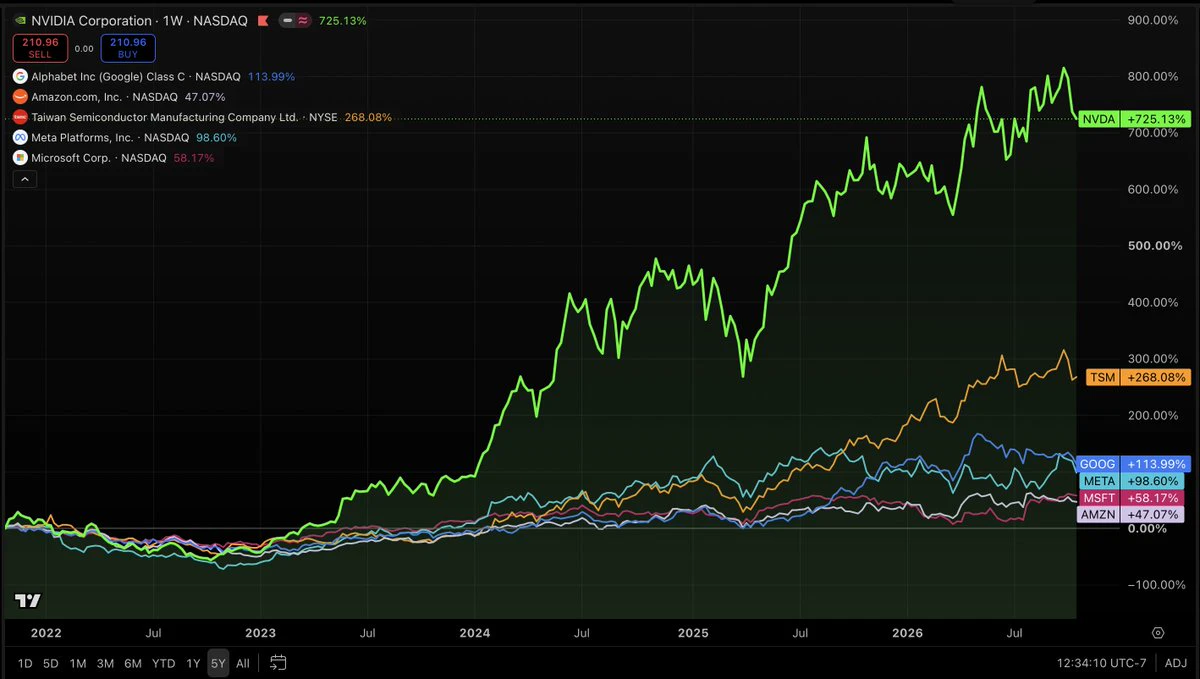Select the 1D time range
The height and width of the screenshot is (679, 1200).
[25, 663]
